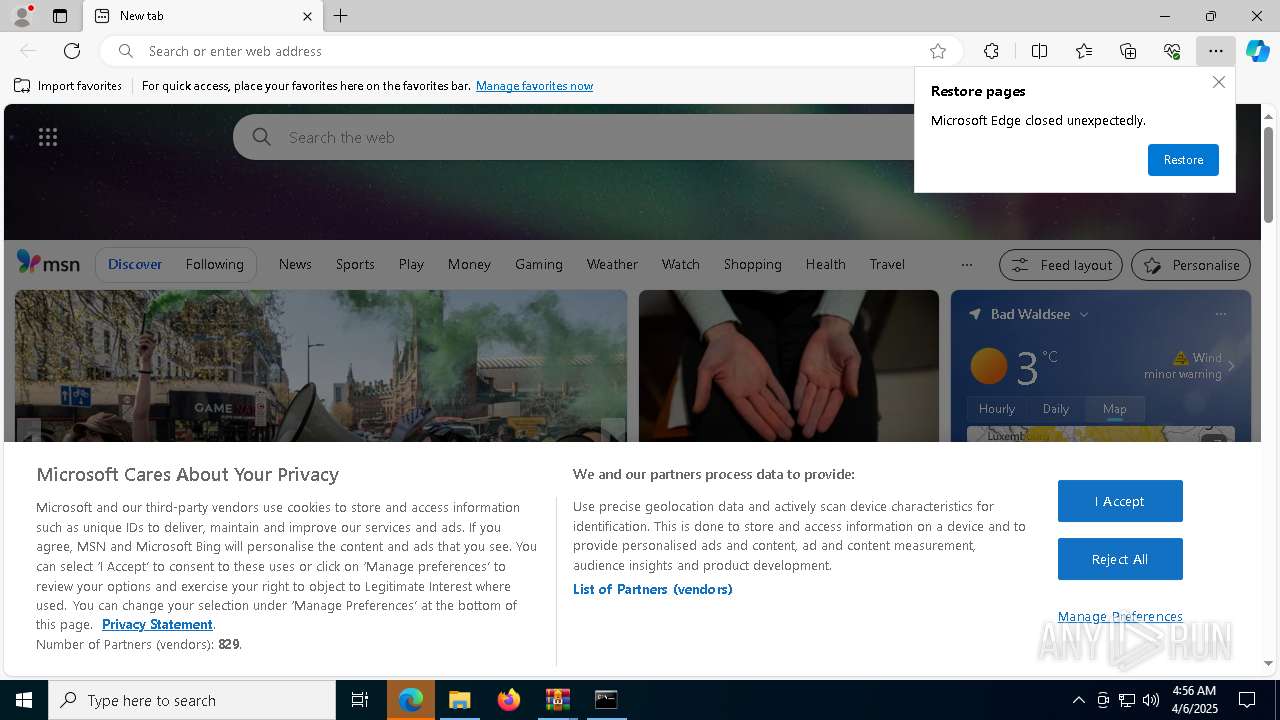The image size is (1280, 720).
Task: Open Manage Preferences link
Action: (1120, 616)
